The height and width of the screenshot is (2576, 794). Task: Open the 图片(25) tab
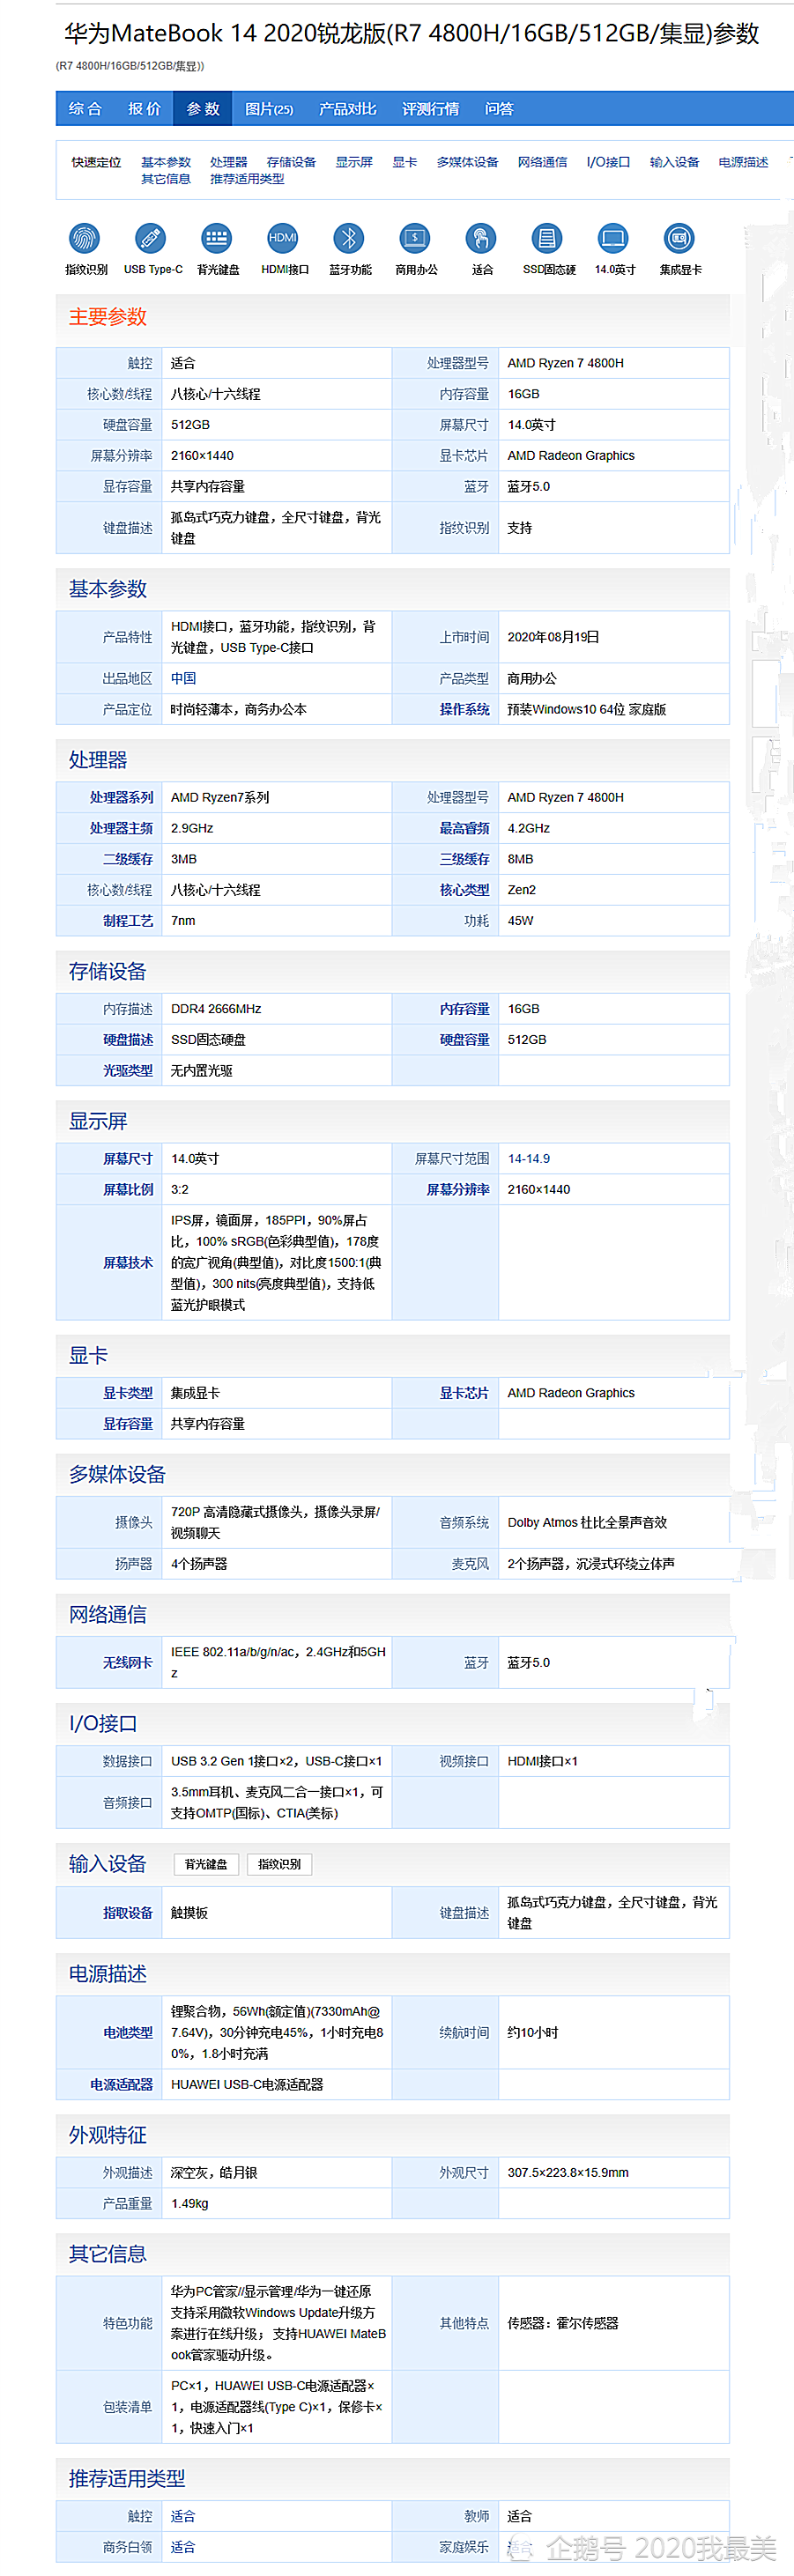tap(269, 109)
